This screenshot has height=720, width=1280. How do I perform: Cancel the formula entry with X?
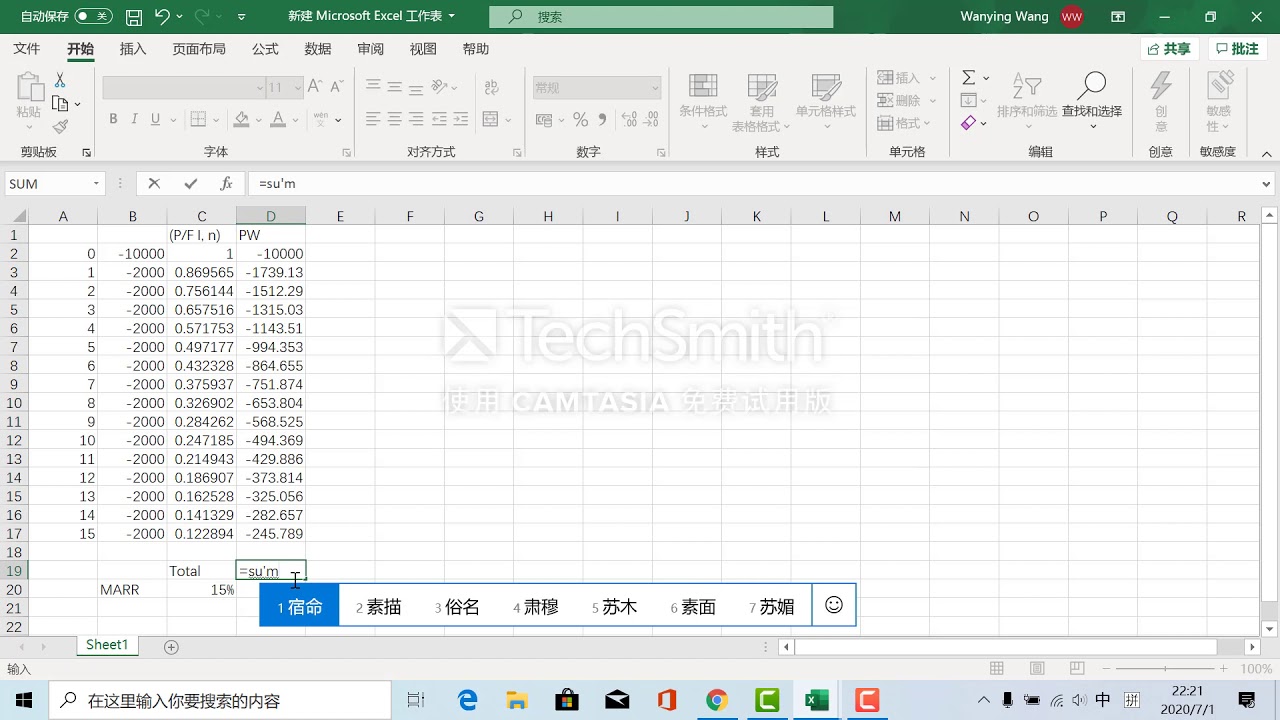tap(154, 184)
